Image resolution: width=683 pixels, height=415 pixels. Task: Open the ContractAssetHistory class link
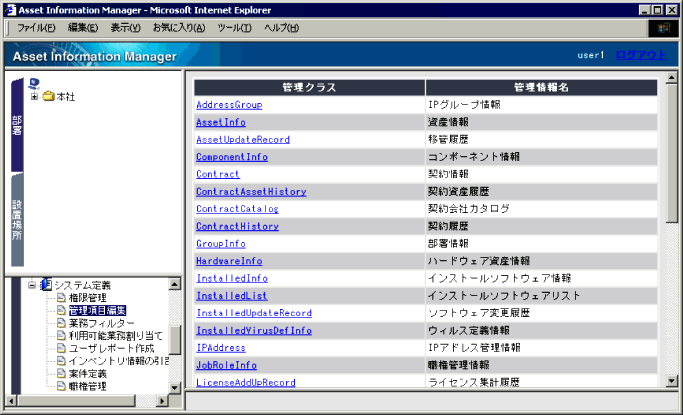[251, 192]
